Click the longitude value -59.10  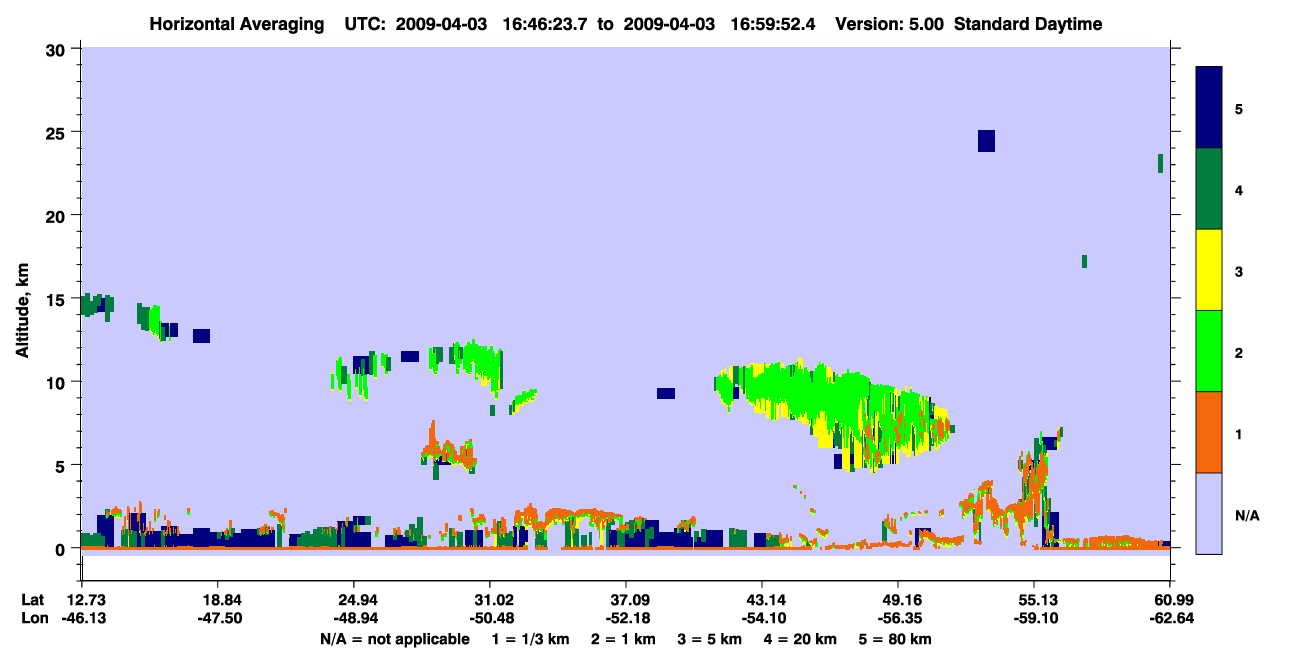pos(1034,618)
